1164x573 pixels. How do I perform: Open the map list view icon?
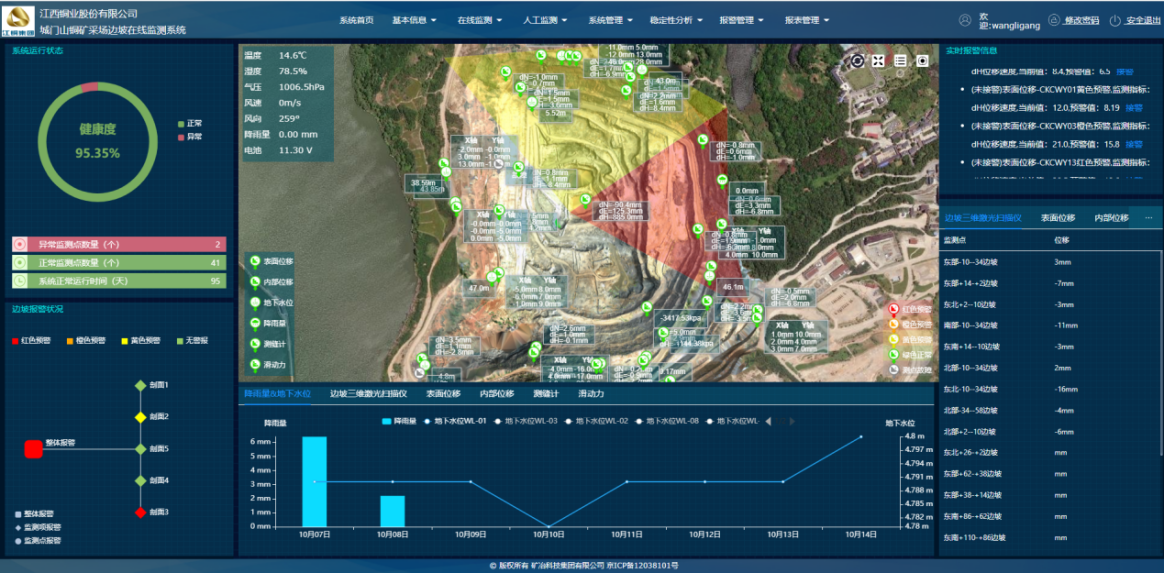(x=900, y=61)
